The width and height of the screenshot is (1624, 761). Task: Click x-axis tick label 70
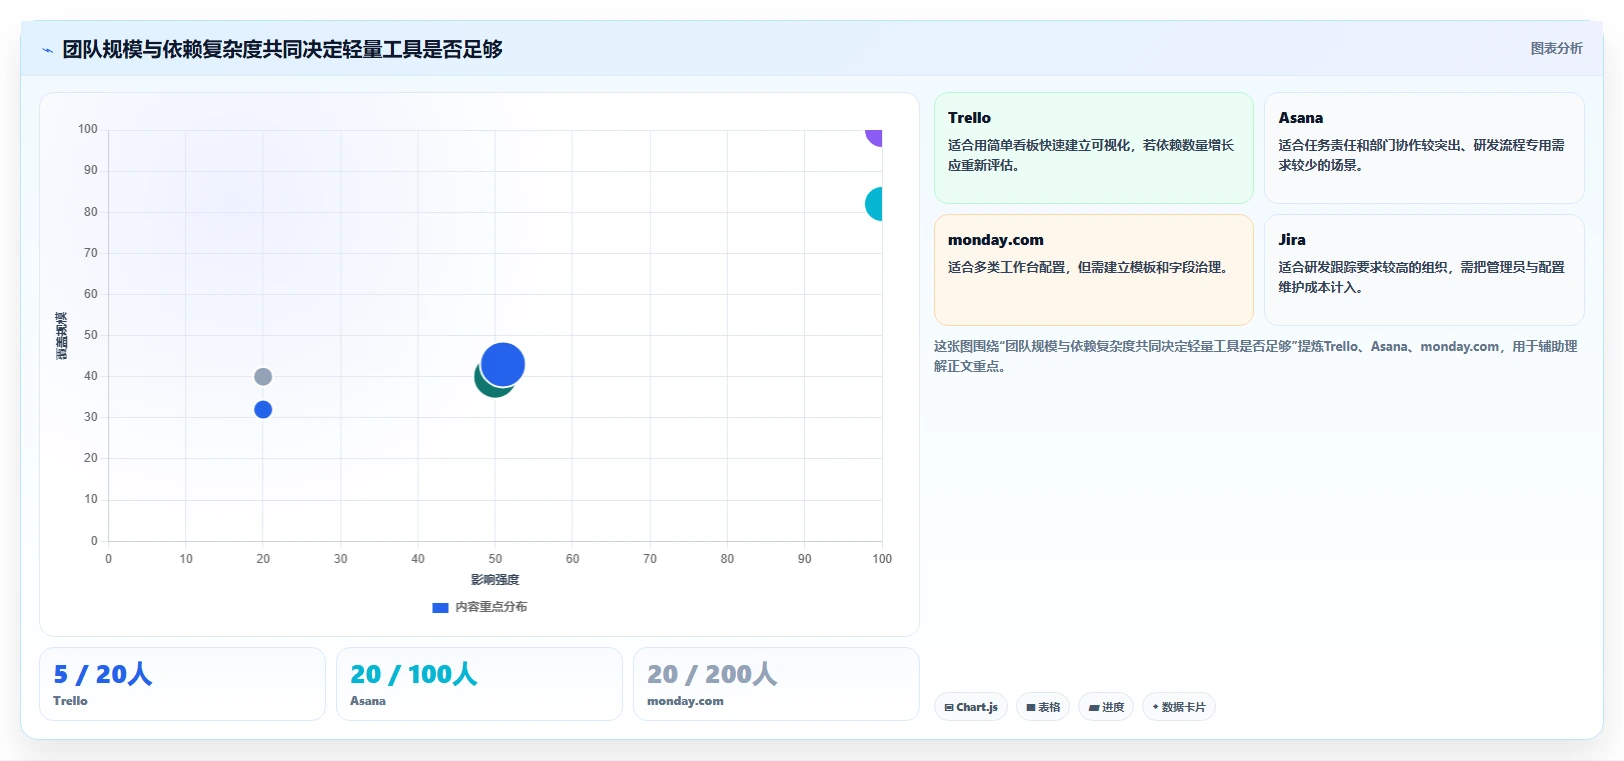[650, 559]
